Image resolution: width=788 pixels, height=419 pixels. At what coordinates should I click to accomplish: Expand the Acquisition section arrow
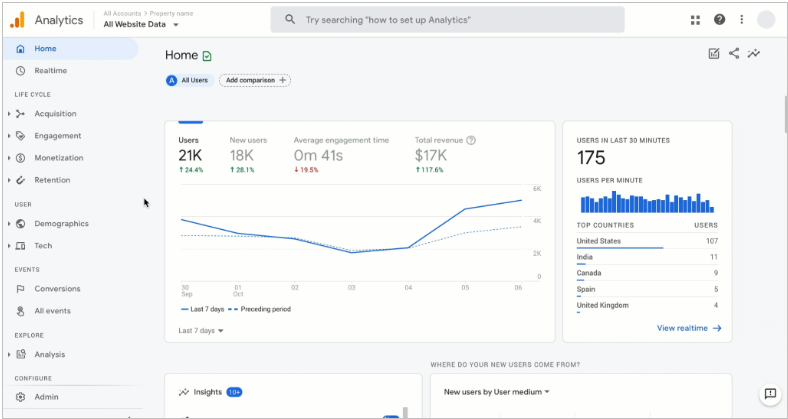point(9,114)
